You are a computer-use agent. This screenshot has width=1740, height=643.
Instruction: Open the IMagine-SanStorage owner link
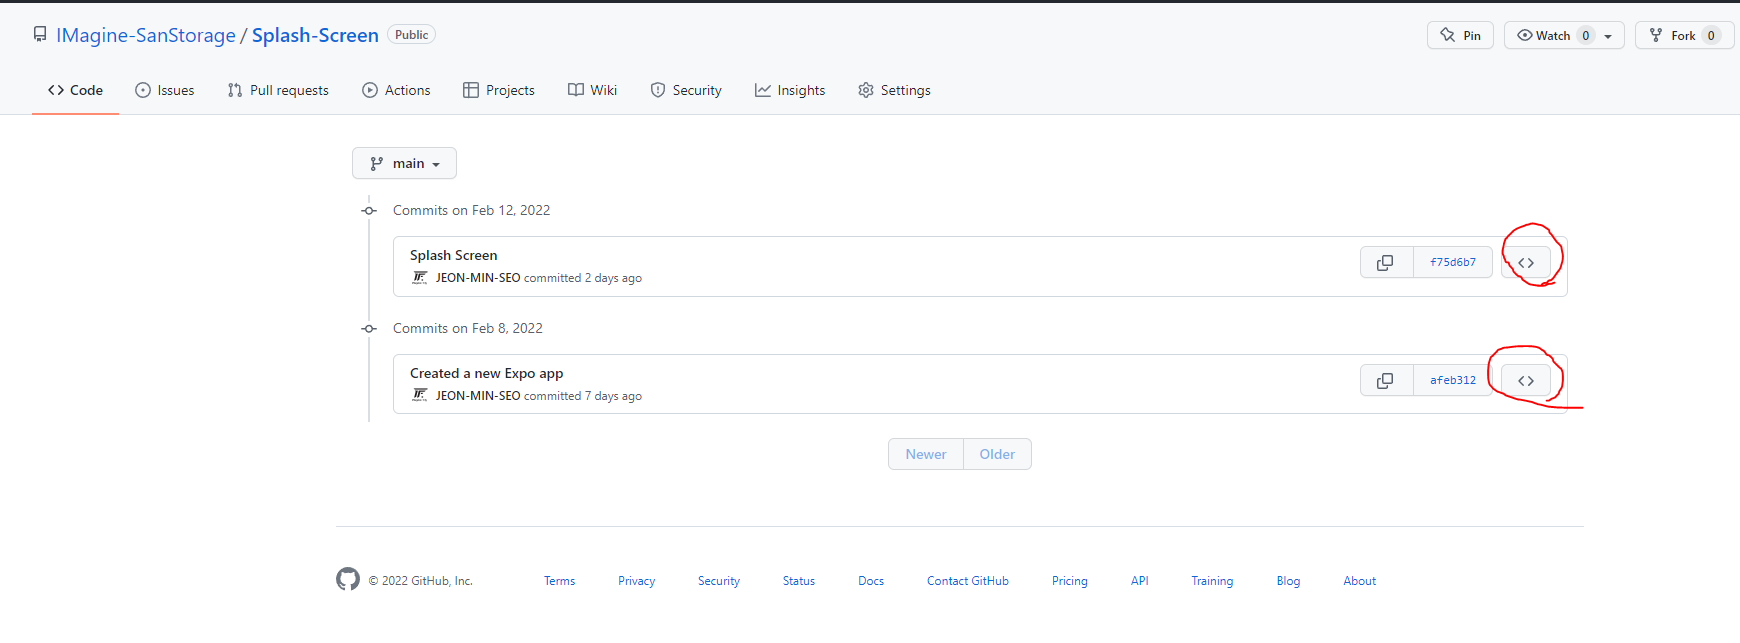click(x=146, y=35)
